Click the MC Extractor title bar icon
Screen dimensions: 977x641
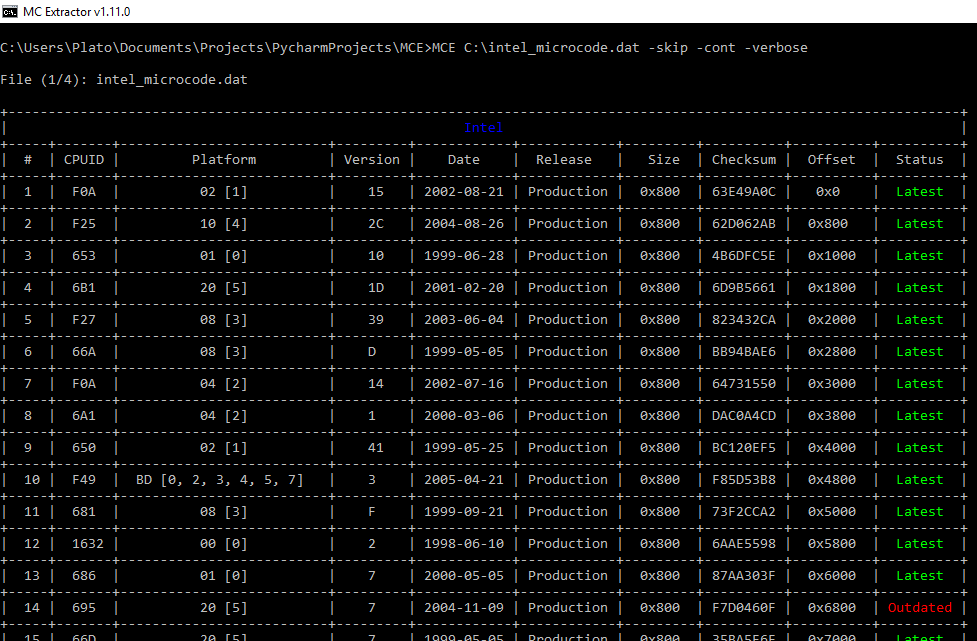[10, 10]
